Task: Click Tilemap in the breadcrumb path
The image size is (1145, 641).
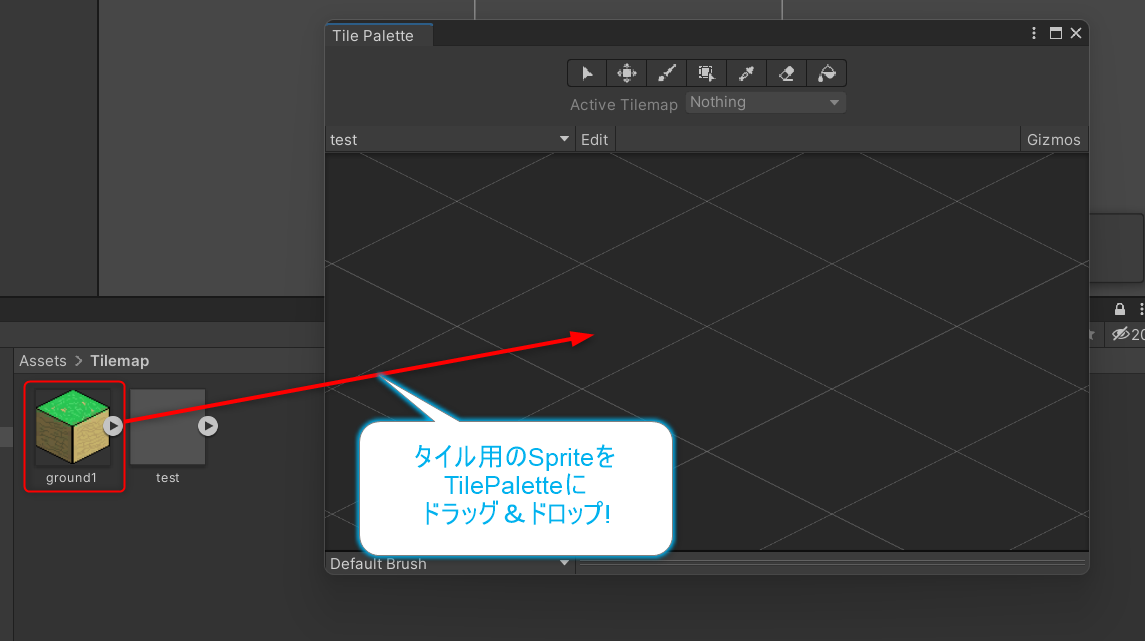Action: [x=119, y=360]
